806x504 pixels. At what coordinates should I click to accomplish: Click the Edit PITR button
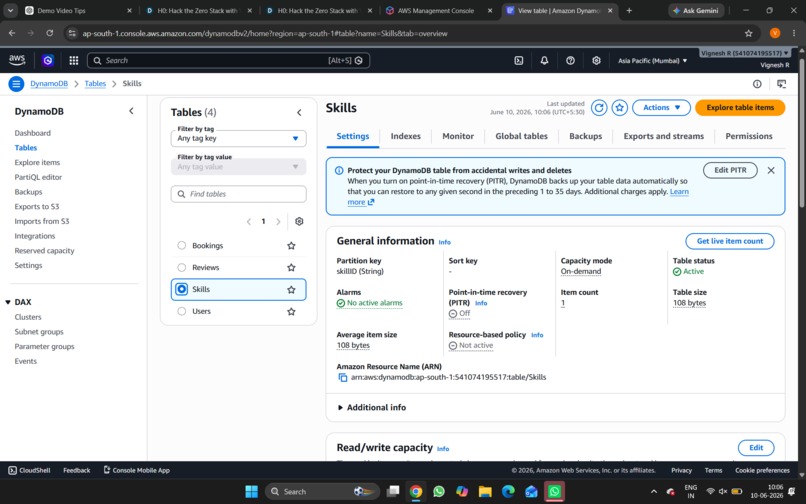[730, 170]
